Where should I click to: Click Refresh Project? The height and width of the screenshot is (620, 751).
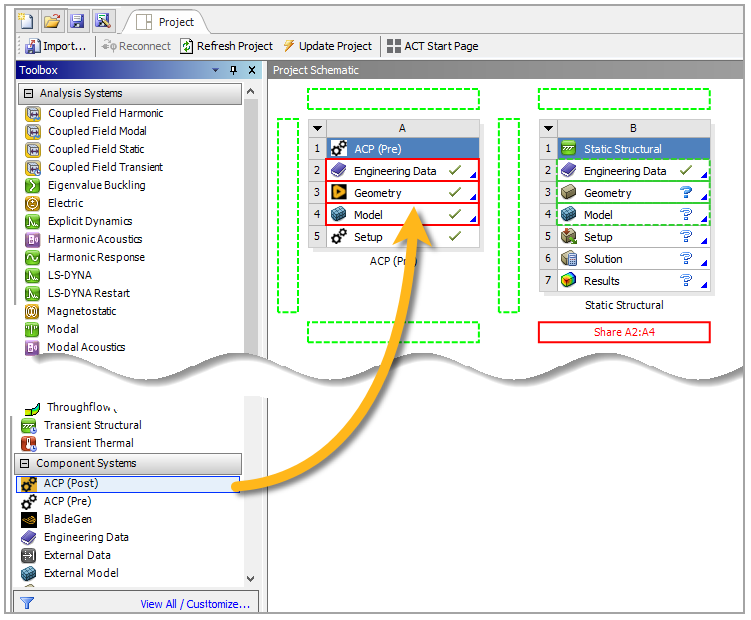click(227, 46)
